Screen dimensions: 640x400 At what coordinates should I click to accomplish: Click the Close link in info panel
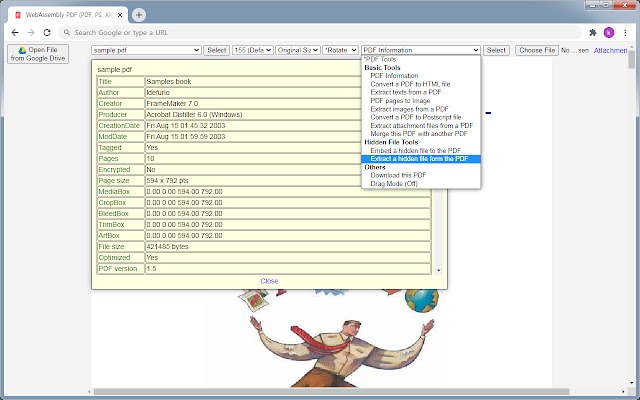(269, 281)
